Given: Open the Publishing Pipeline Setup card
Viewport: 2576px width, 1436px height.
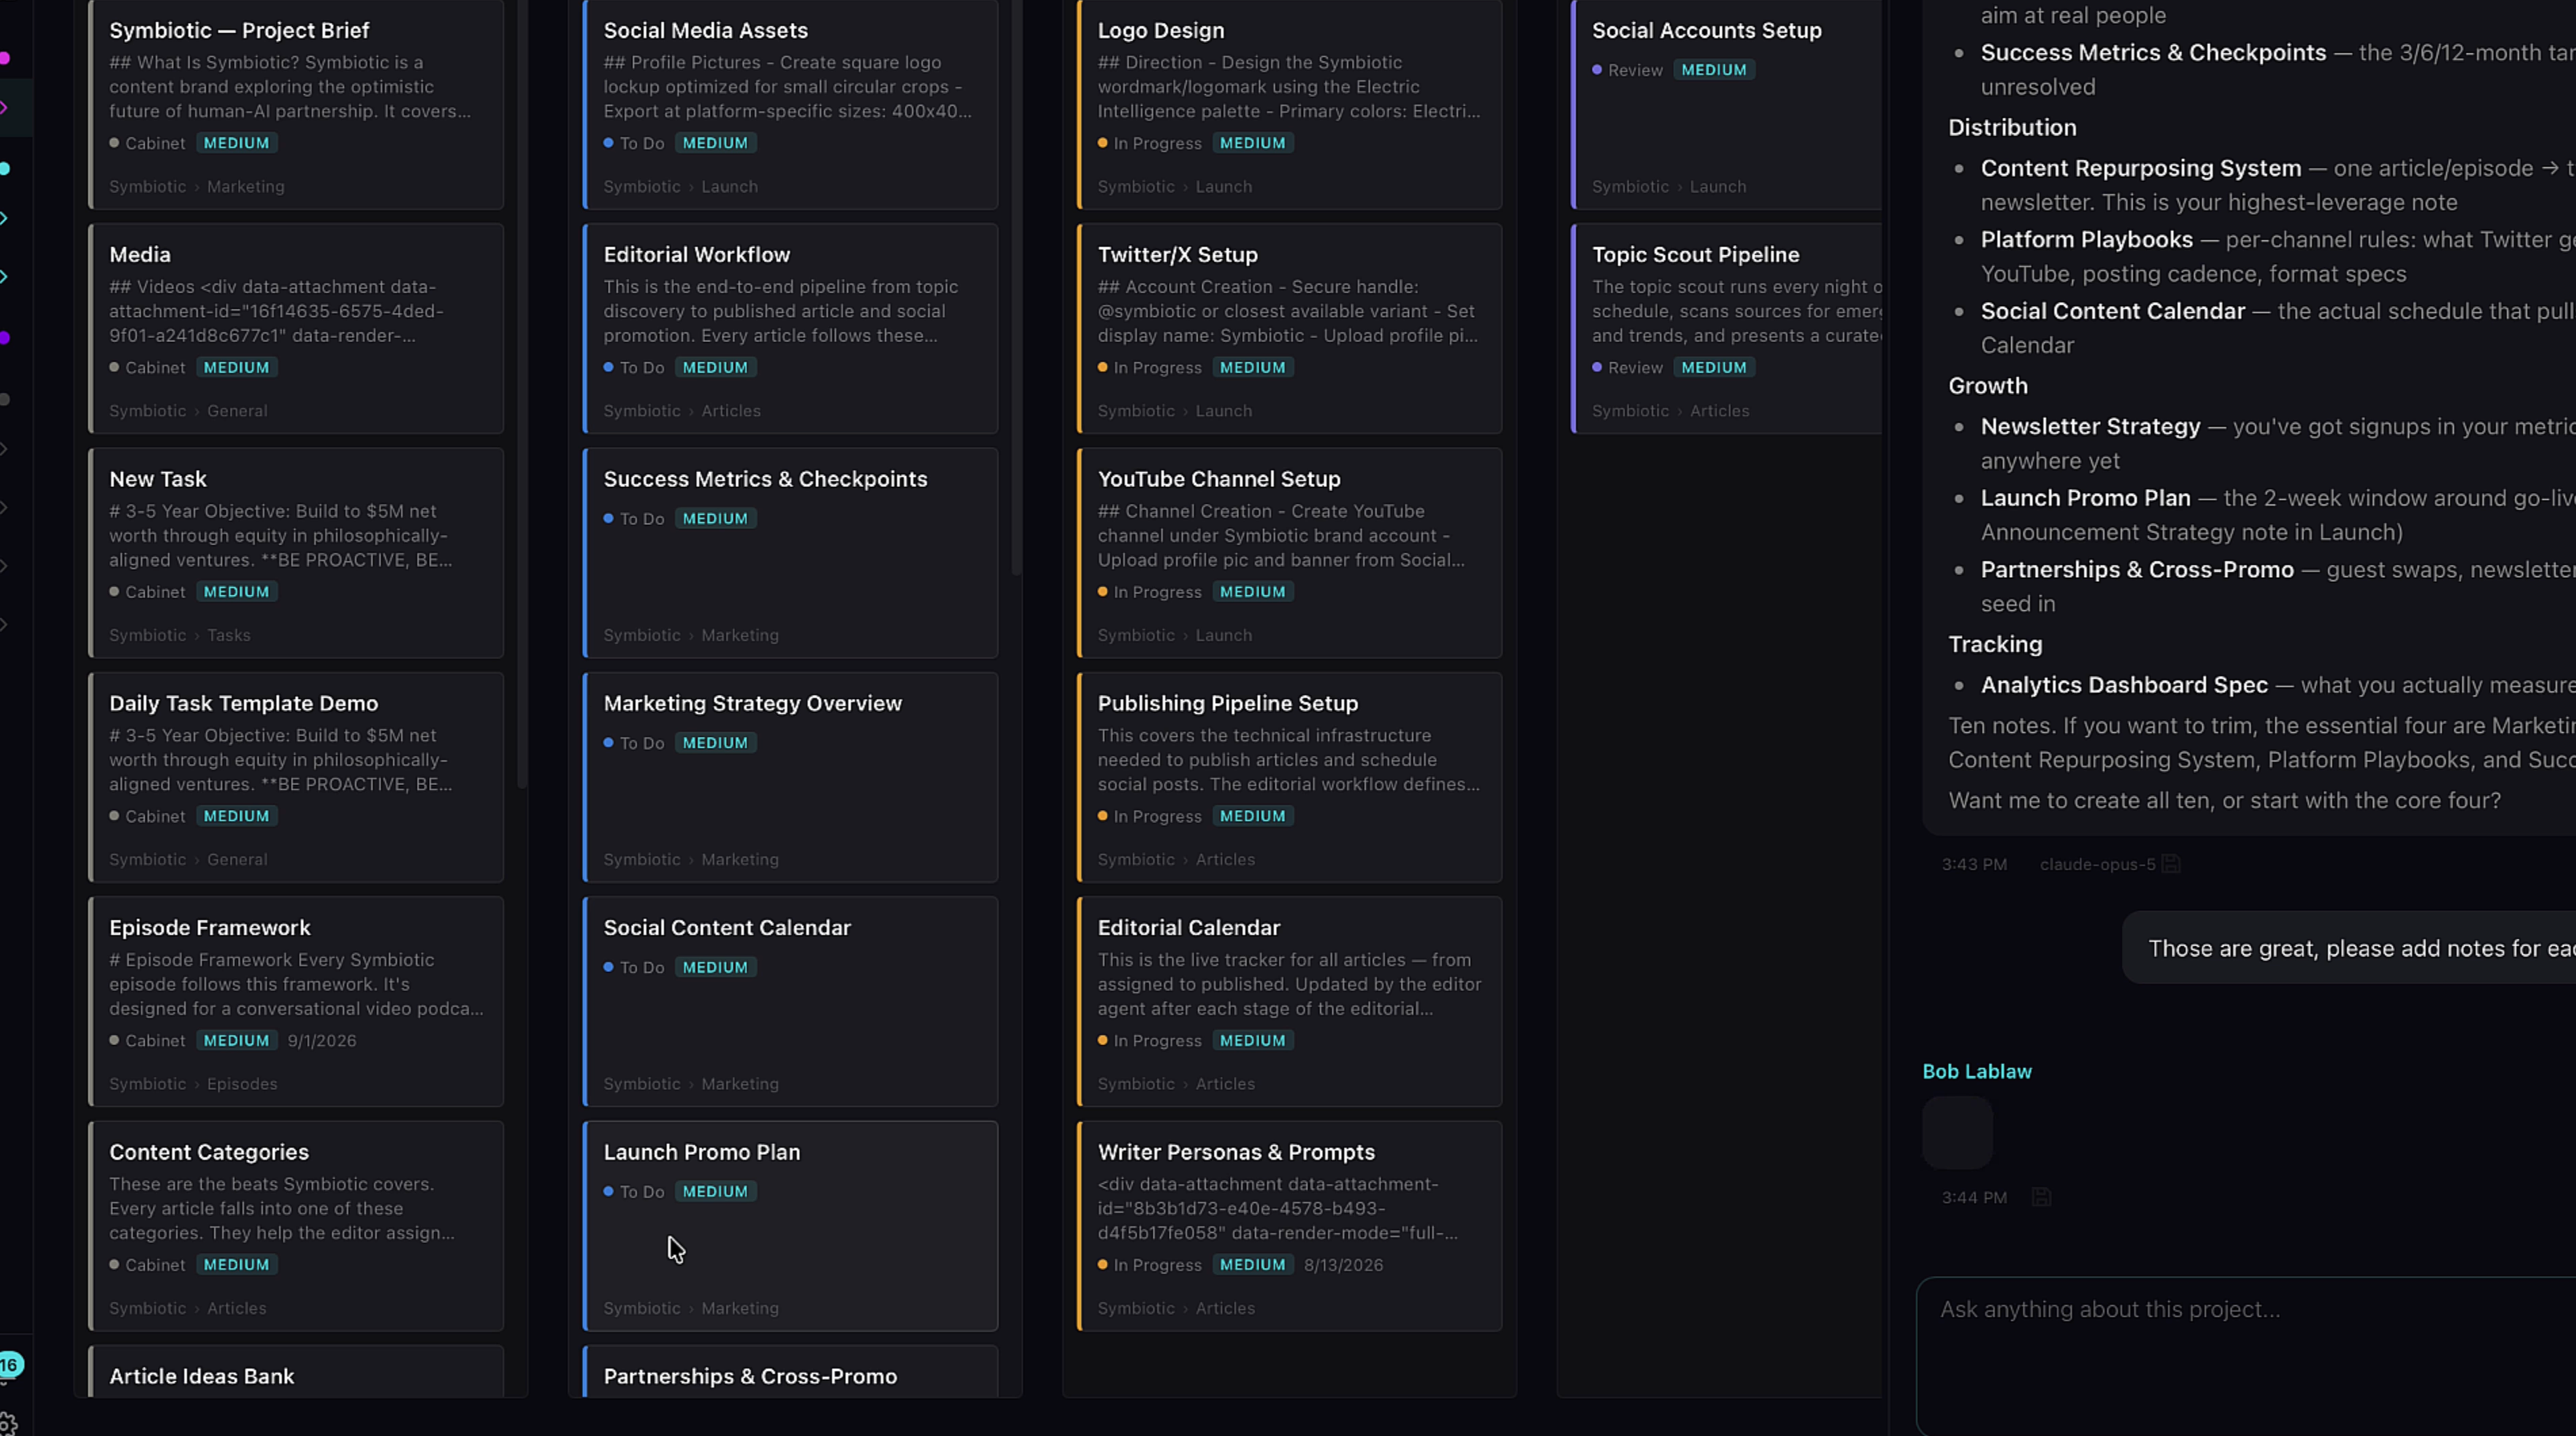Looking at the screenshot, I should (x=1289, y=777).
